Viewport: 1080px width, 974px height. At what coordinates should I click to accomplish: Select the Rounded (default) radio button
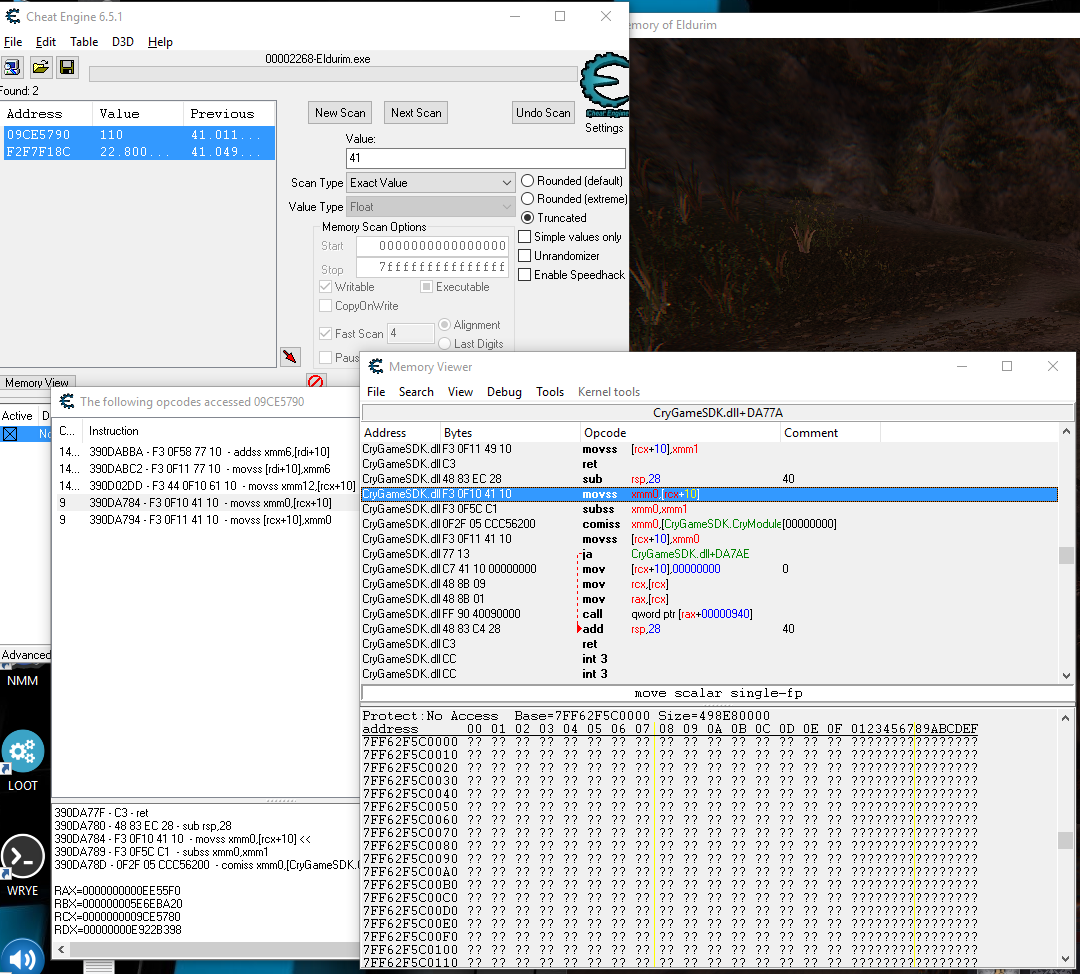coord(530,180)
